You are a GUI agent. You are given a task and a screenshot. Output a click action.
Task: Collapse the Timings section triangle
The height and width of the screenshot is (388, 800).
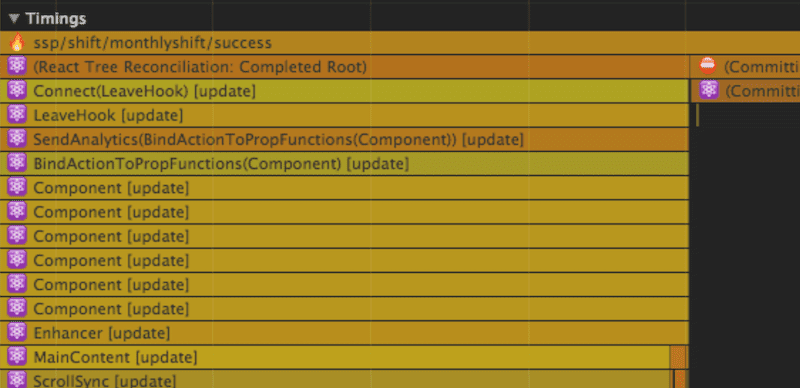coord(14,19)
